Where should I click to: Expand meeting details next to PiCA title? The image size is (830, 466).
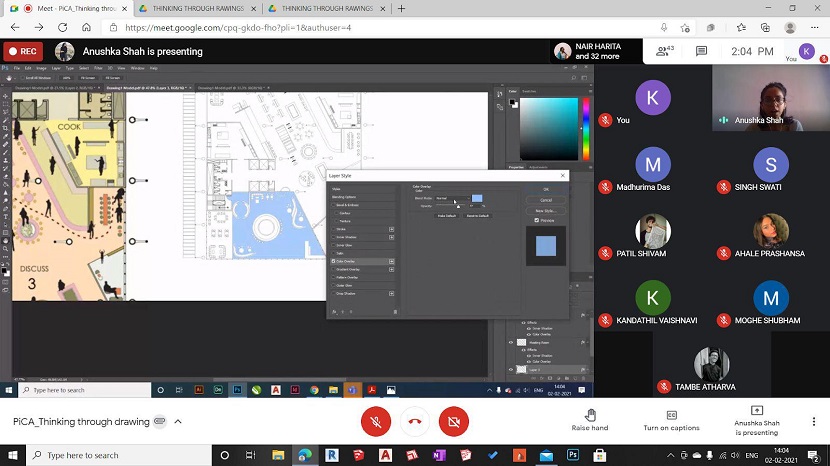(x=178, y=422)
